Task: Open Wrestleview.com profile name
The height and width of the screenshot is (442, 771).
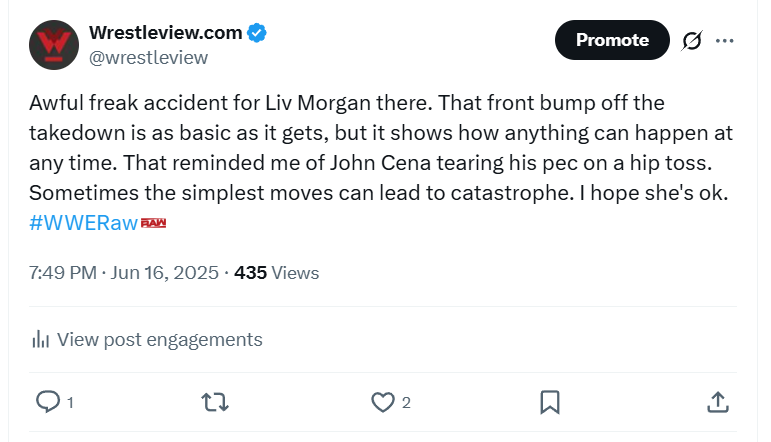Action: [x=165, y=33]
